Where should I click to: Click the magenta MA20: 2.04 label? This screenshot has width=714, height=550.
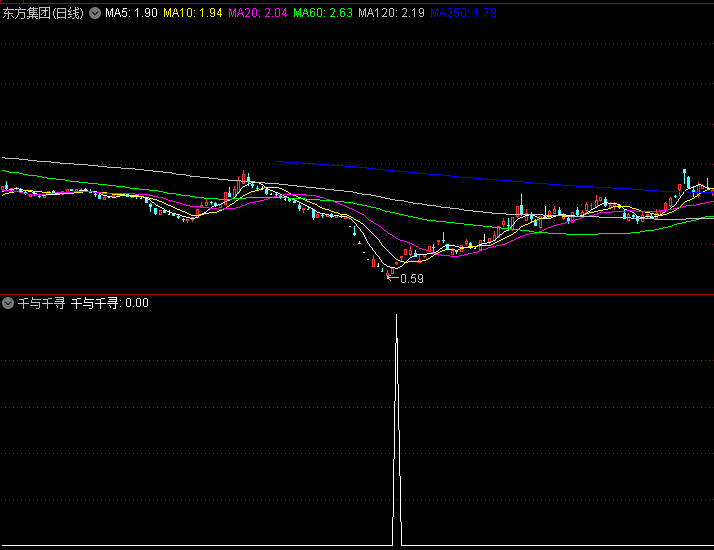pos(257,13)
